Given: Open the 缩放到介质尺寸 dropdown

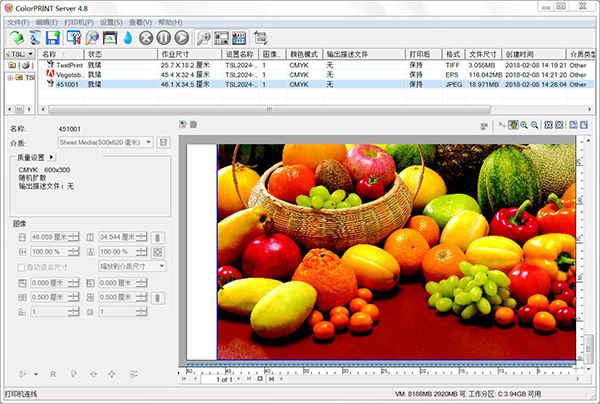Looking at the screenshot, I should (162, 267).
